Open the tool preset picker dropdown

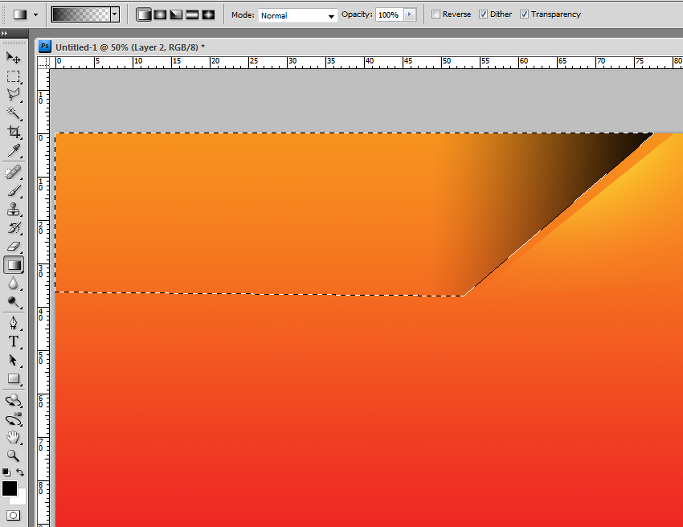36,15
